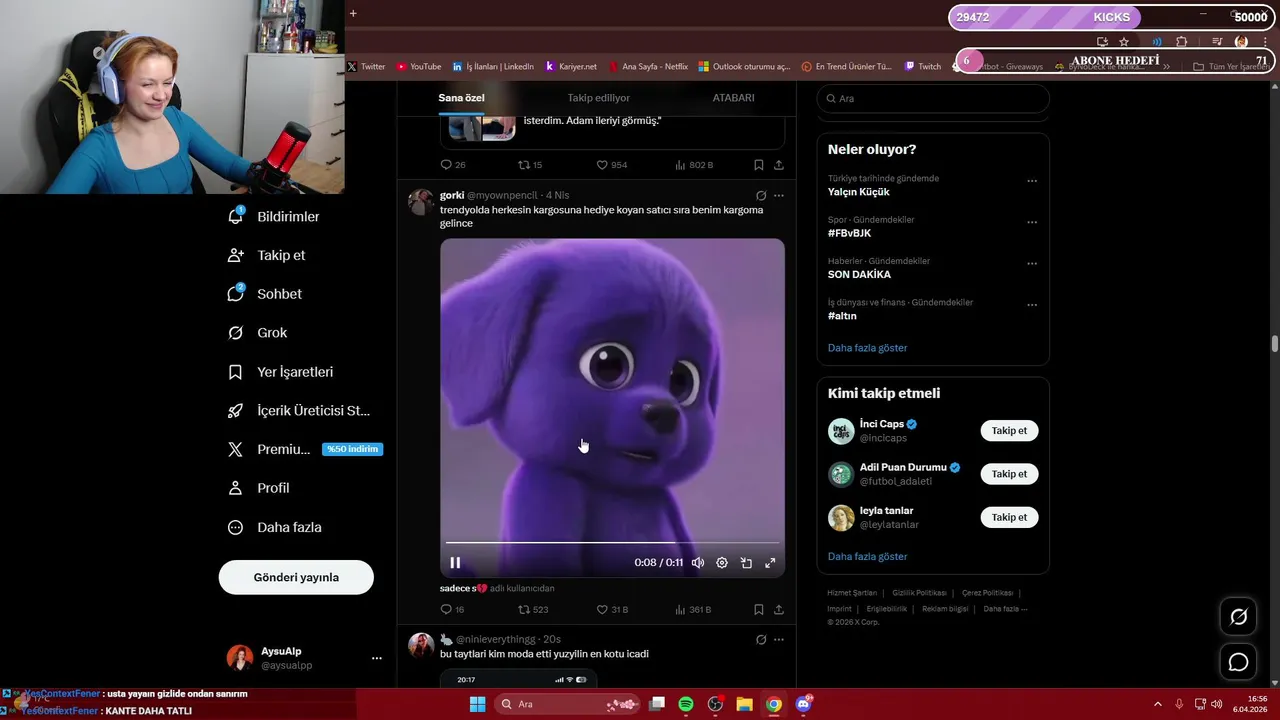Open options for Yalçın Küçük trend
The image size is (1280, 720).
point(1032,181)
